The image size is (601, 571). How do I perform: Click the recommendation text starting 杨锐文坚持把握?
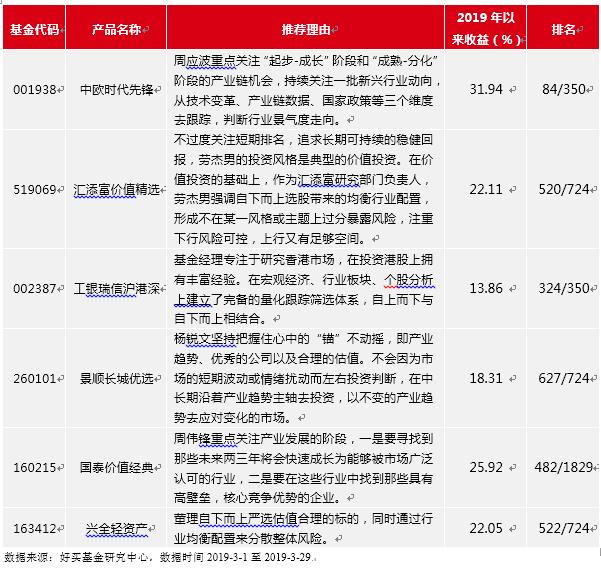click(304, 379)
